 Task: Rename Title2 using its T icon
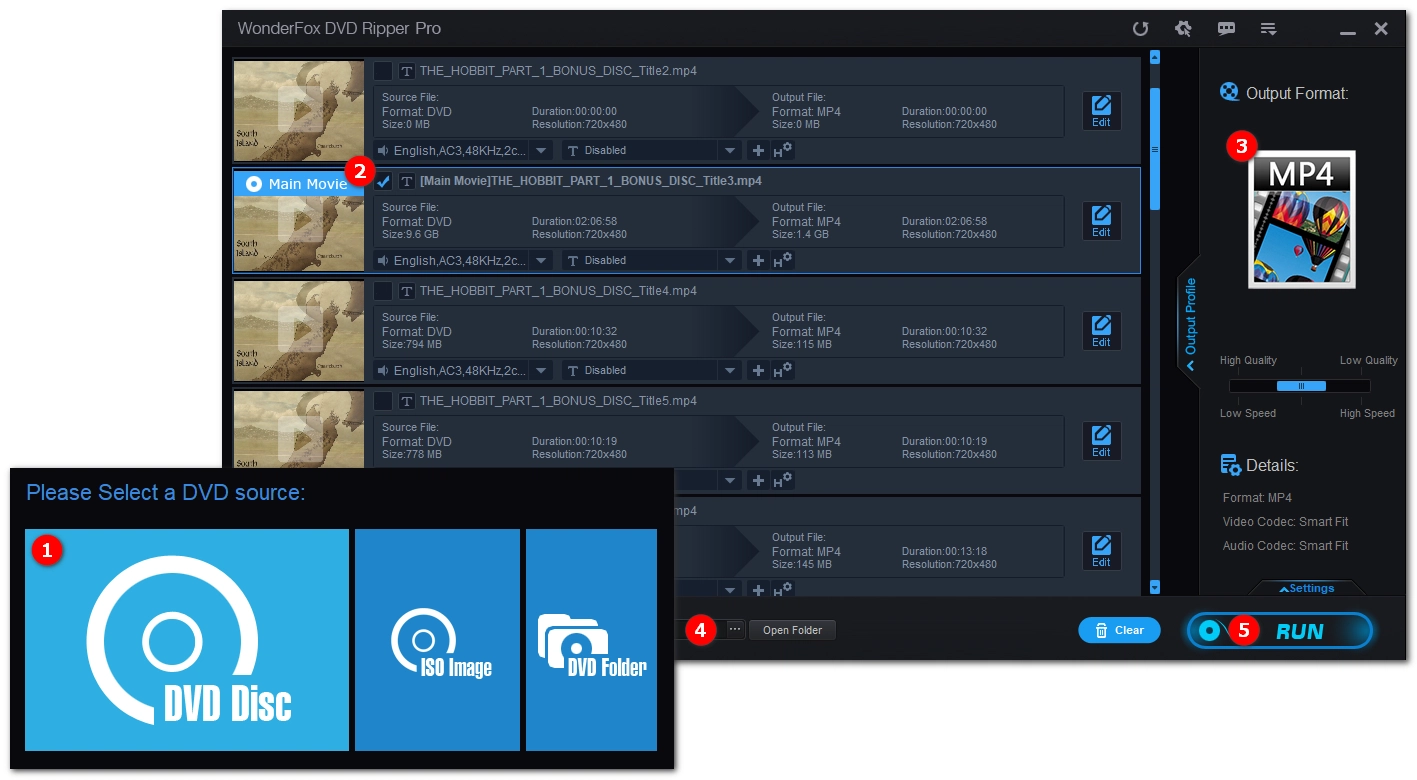point(407,71)
